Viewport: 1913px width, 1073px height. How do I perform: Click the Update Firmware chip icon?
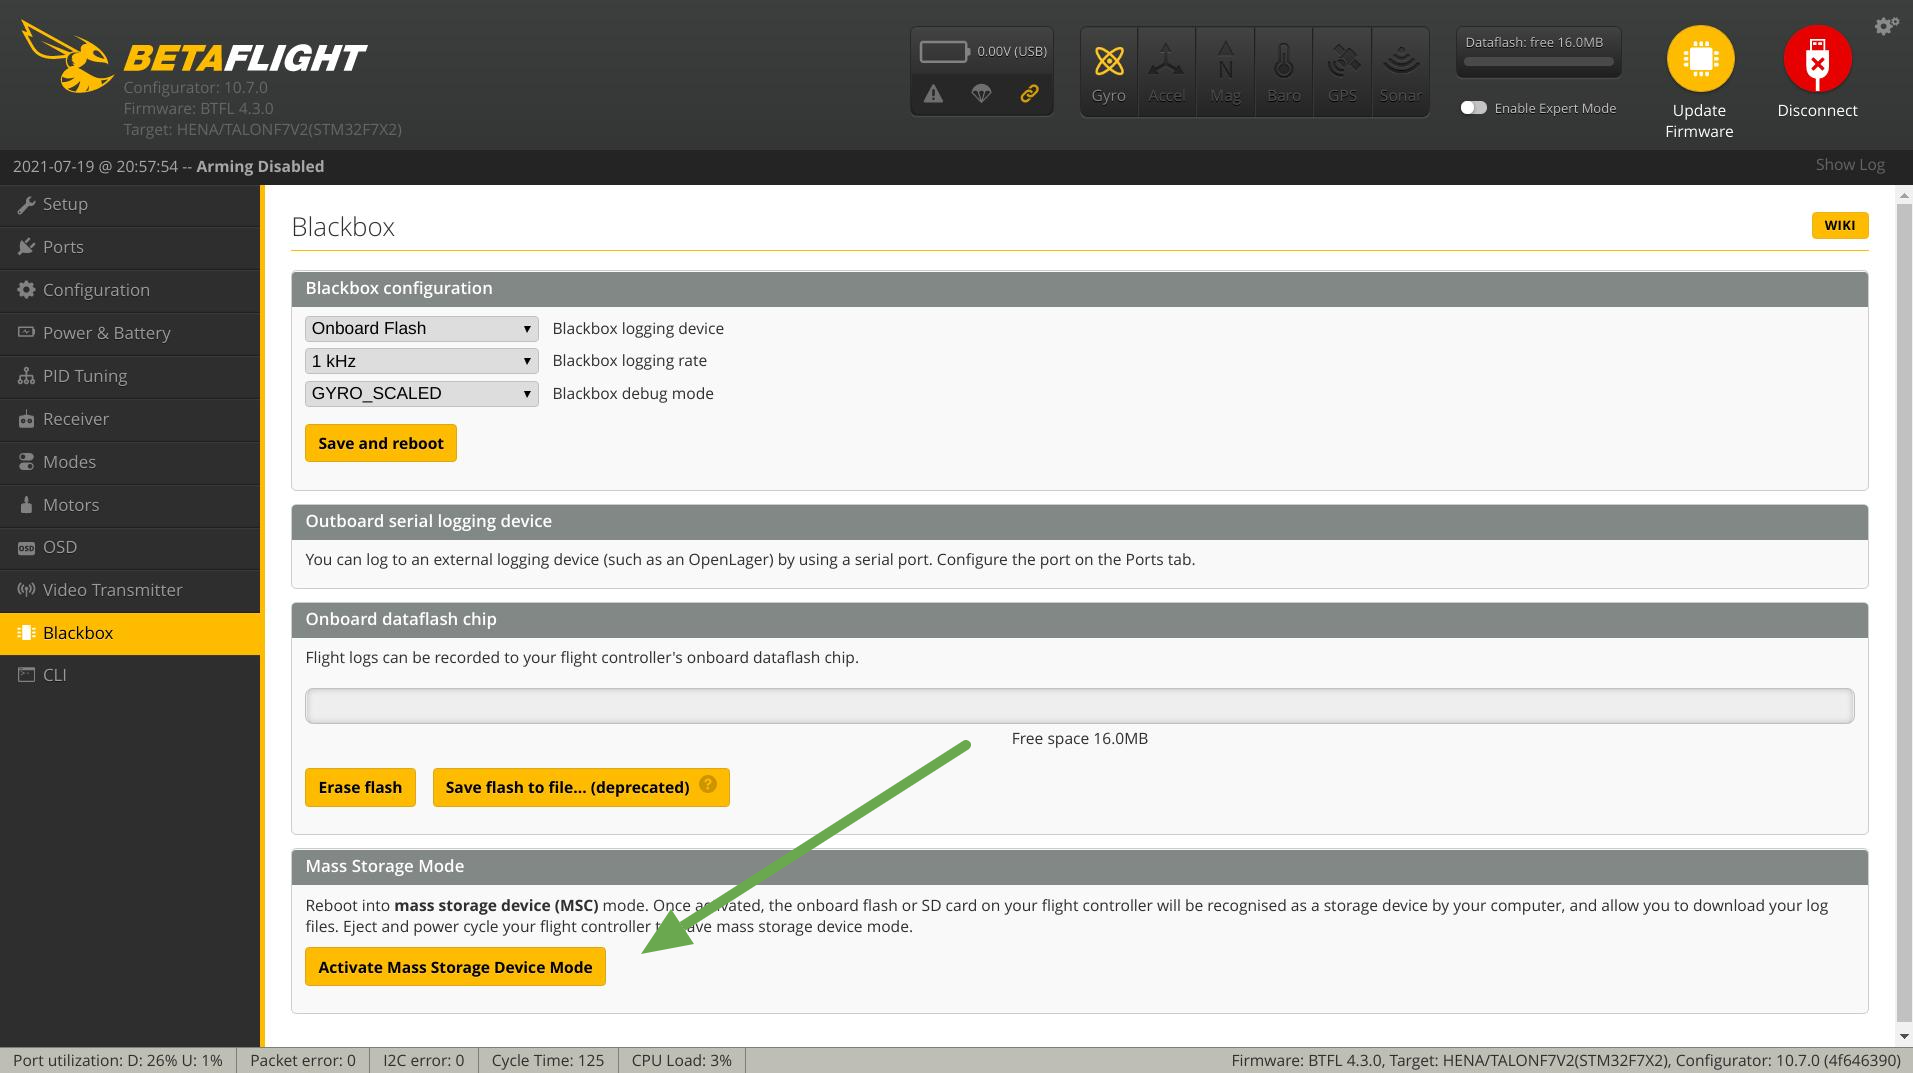click(1699, 59)
